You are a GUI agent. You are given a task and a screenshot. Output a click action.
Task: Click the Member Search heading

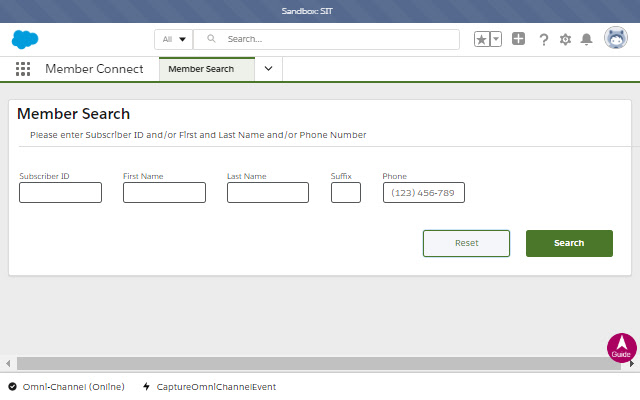73,114
